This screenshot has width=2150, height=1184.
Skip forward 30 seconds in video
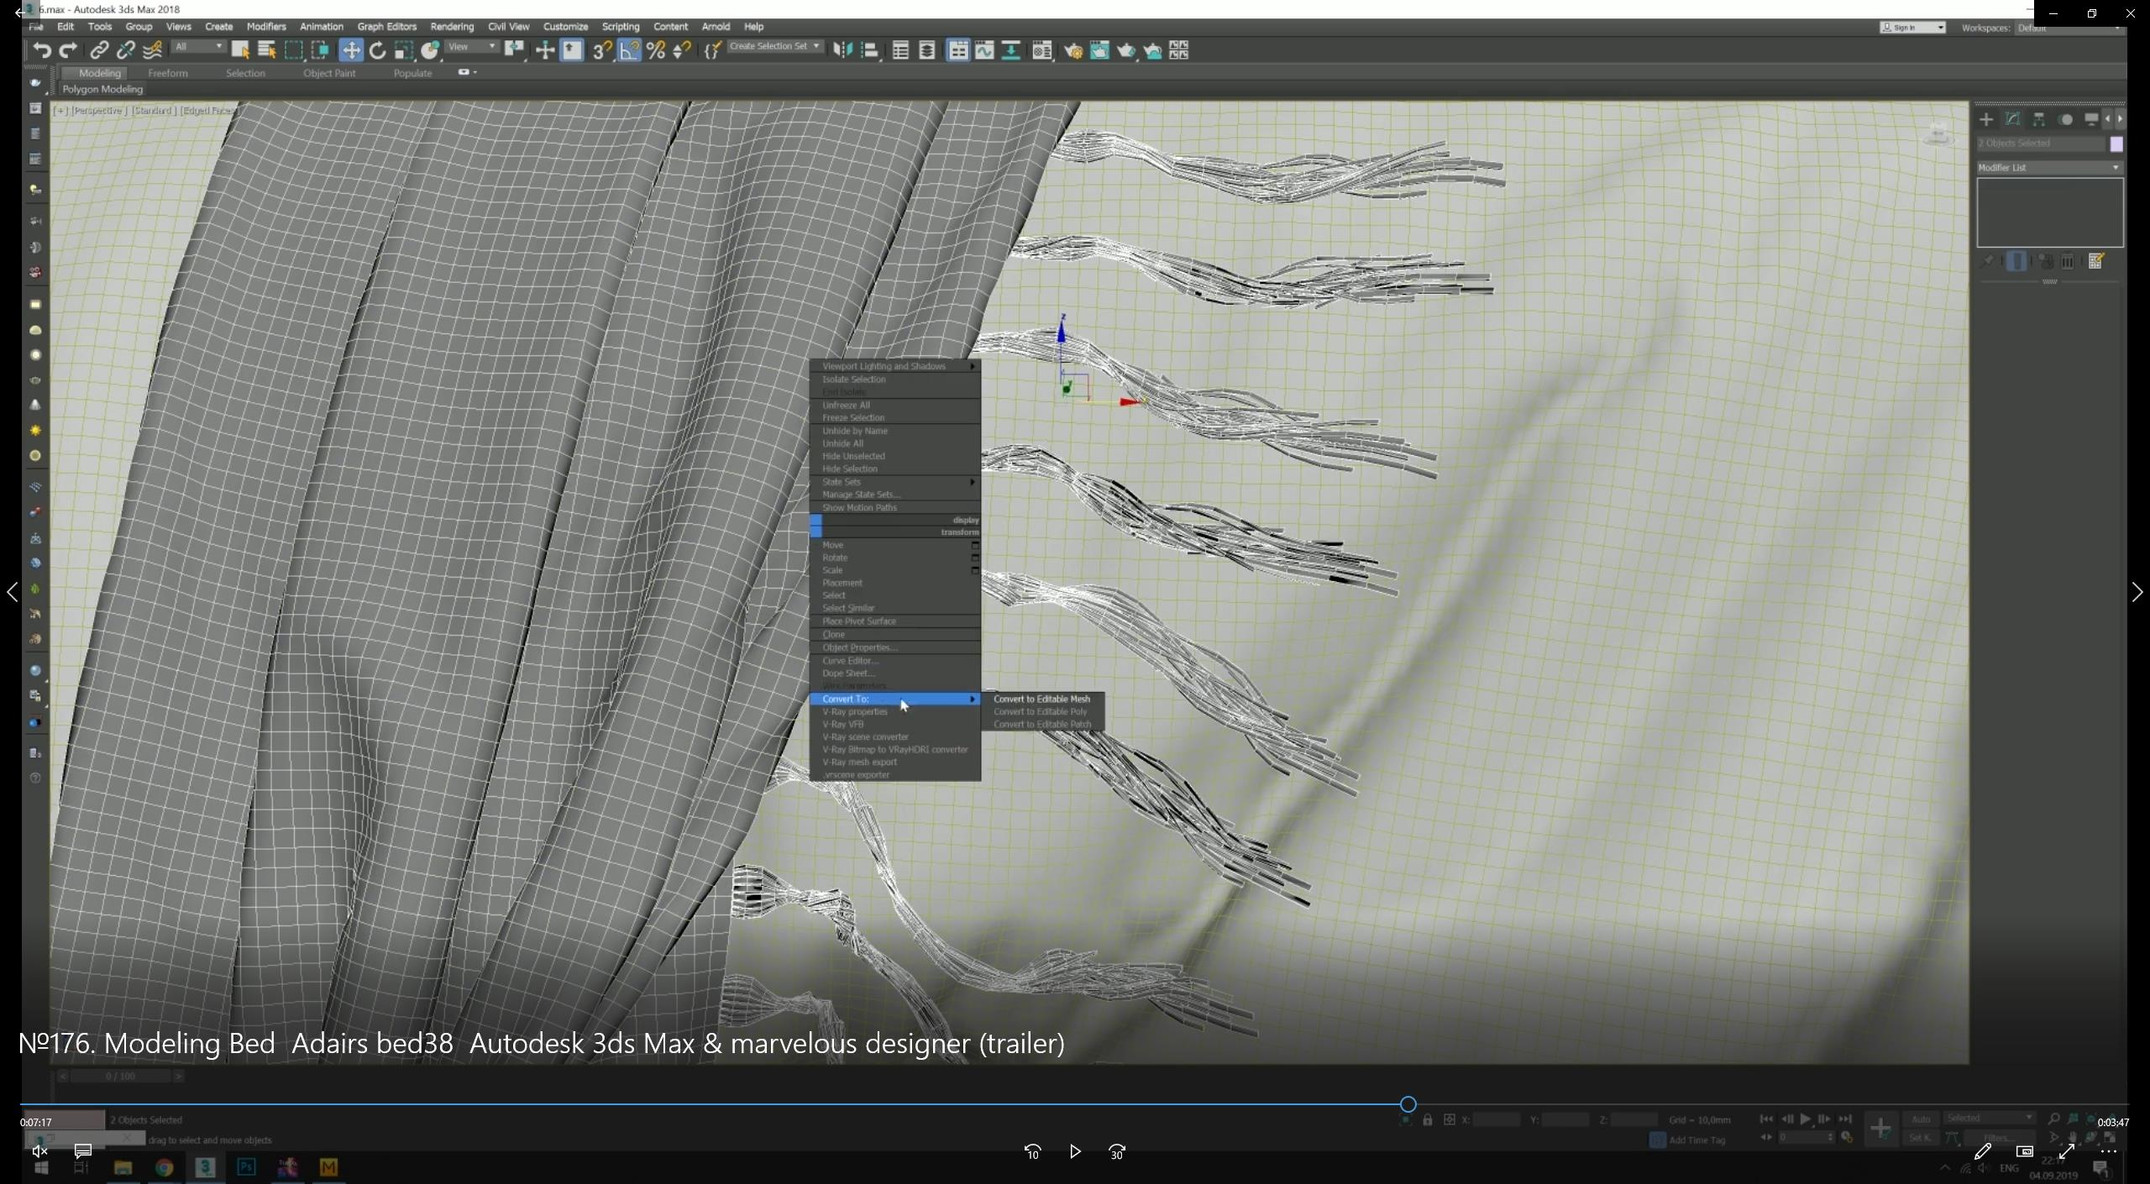[1117, 1152]
